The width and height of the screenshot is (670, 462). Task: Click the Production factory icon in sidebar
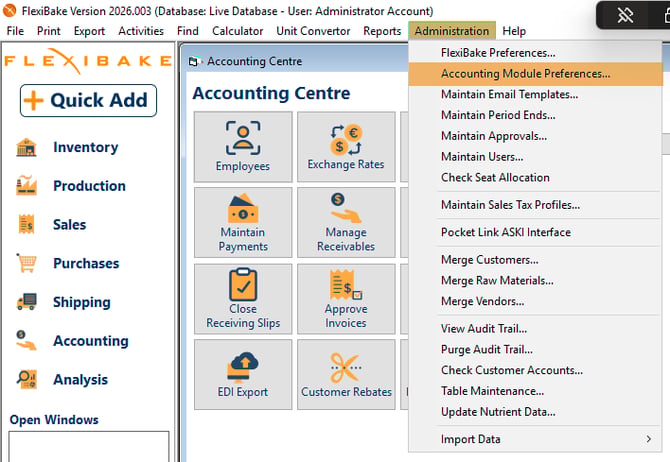[x=26, y=186]
